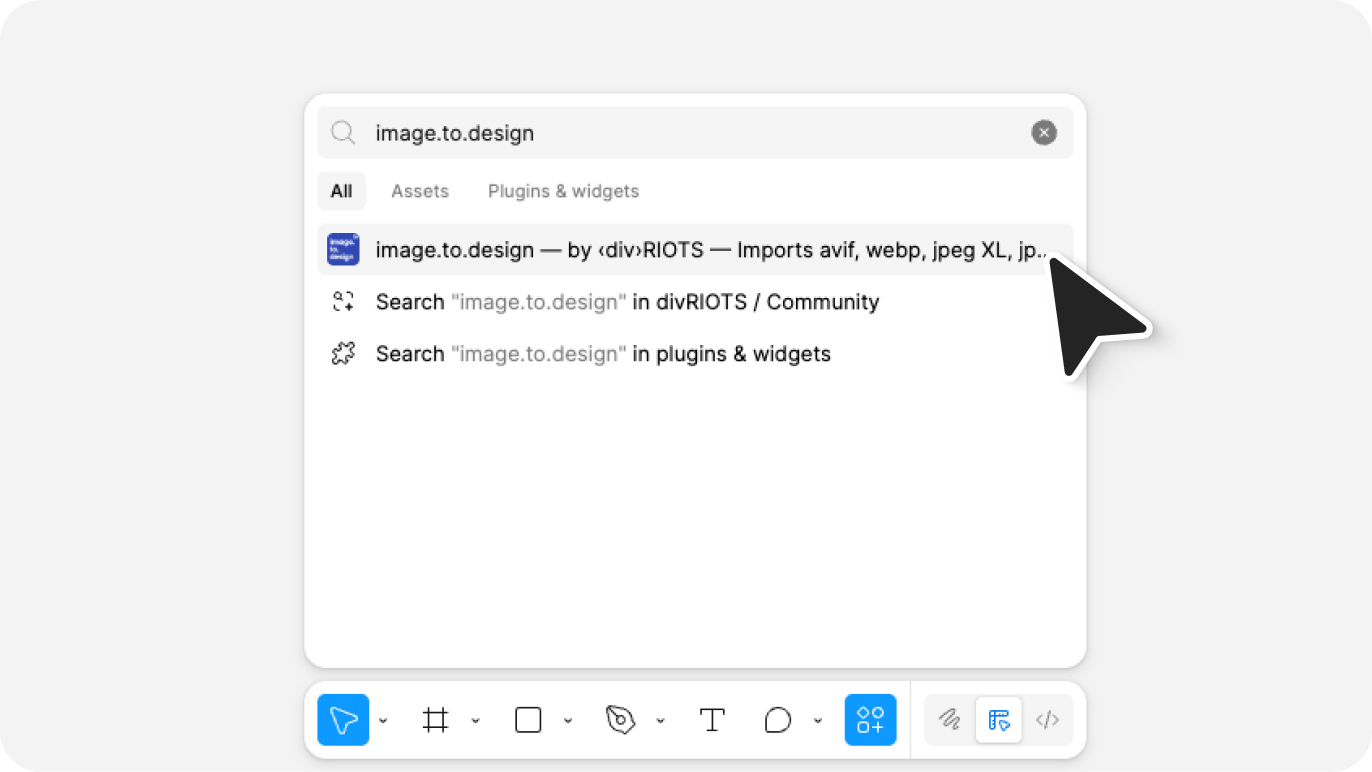This screenshot has height=772, width=1372.
Task: Select the Comment tool
Action: tap(777, 720)
